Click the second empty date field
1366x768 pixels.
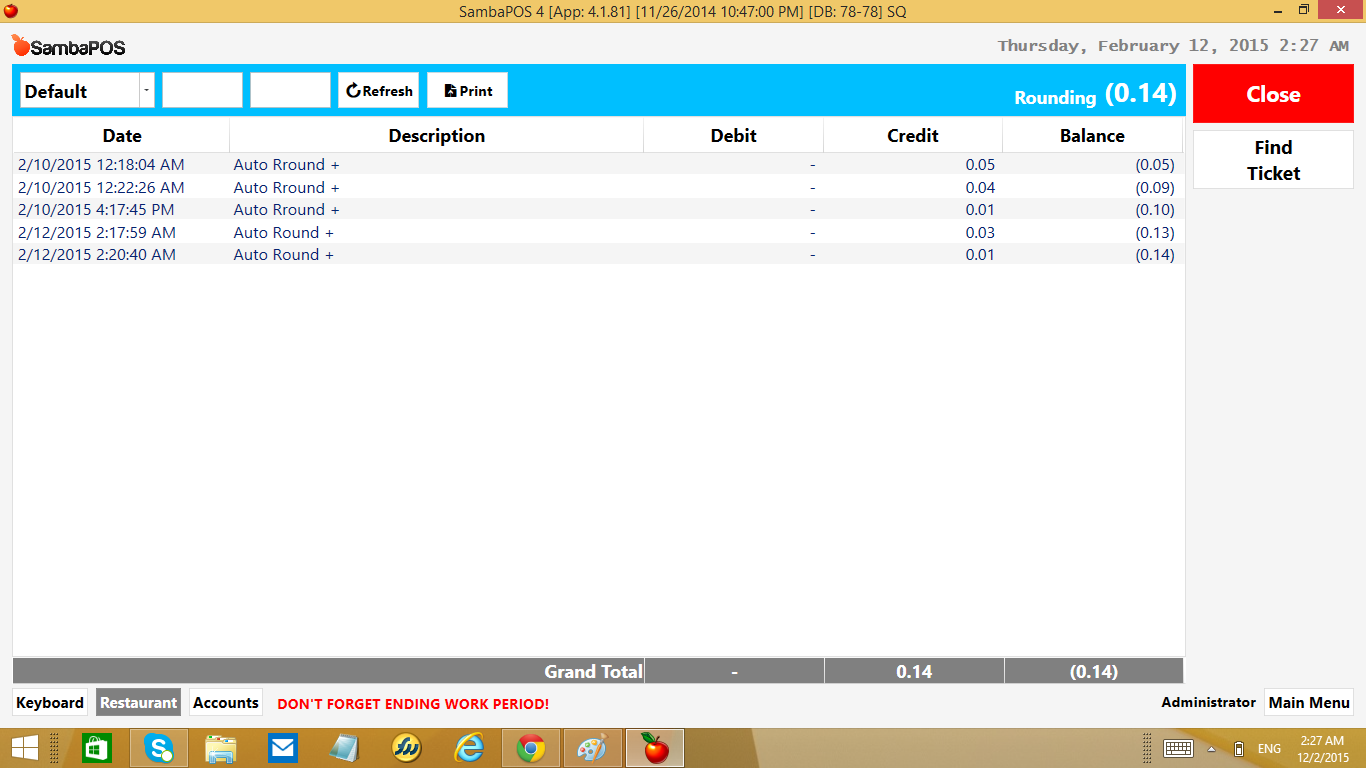tap(290, 90)
